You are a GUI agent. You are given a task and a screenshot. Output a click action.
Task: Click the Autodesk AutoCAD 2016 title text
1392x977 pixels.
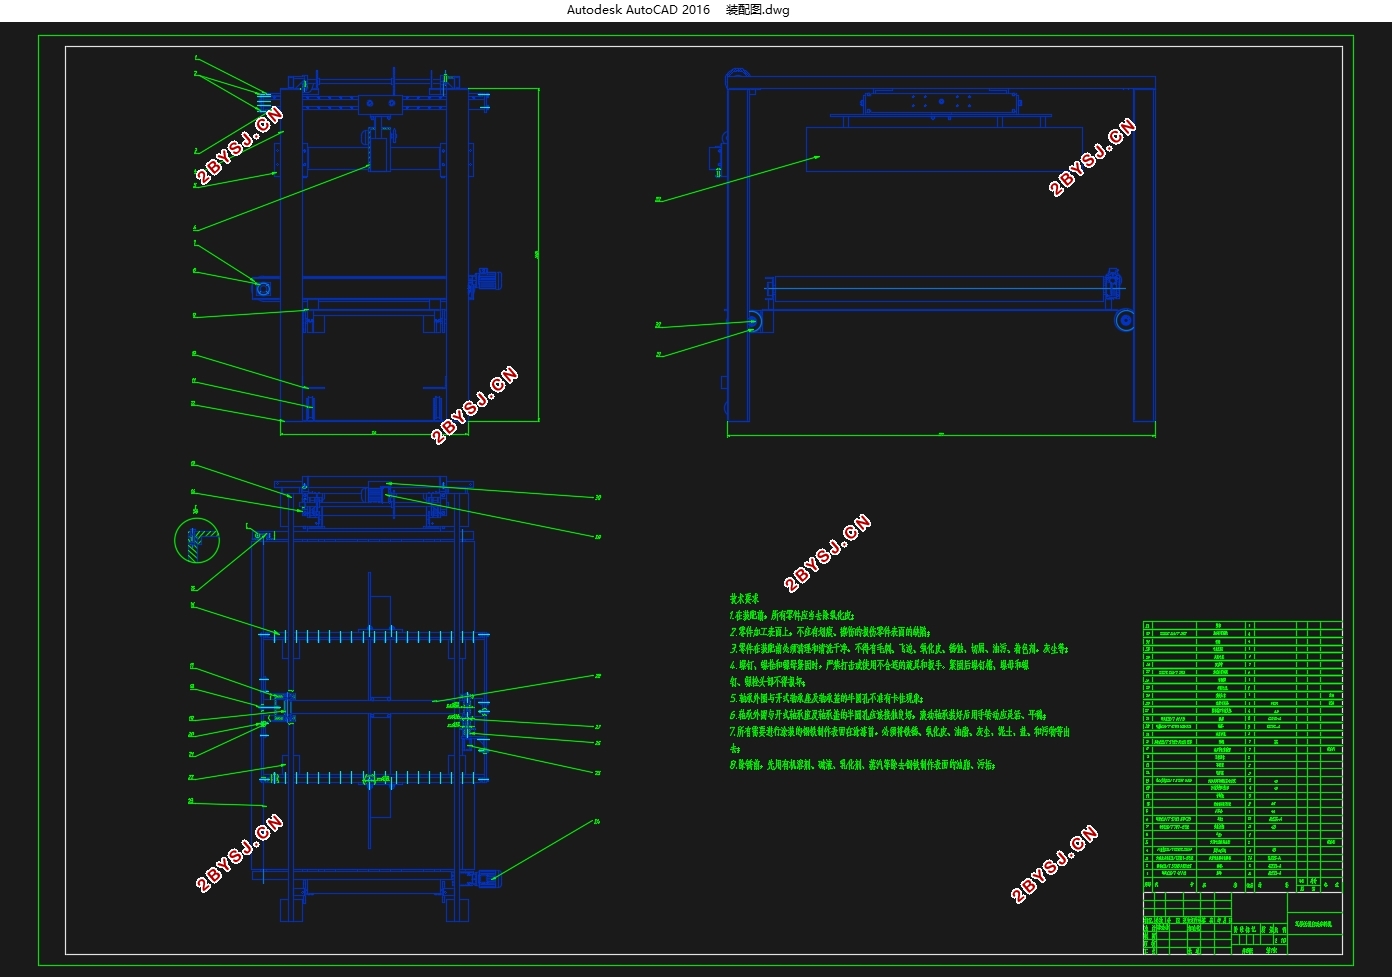click(638, 10)
